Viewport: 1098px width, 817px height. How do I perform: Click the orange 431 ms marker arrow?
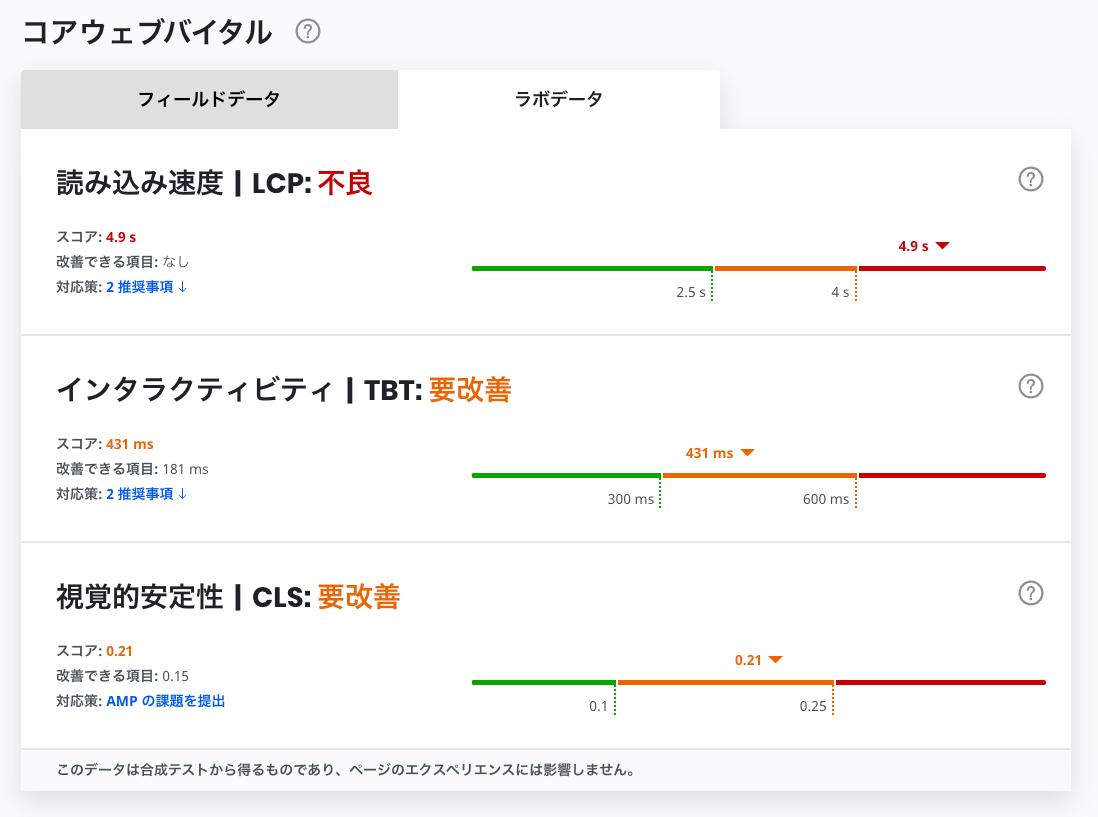coord(746,453)
